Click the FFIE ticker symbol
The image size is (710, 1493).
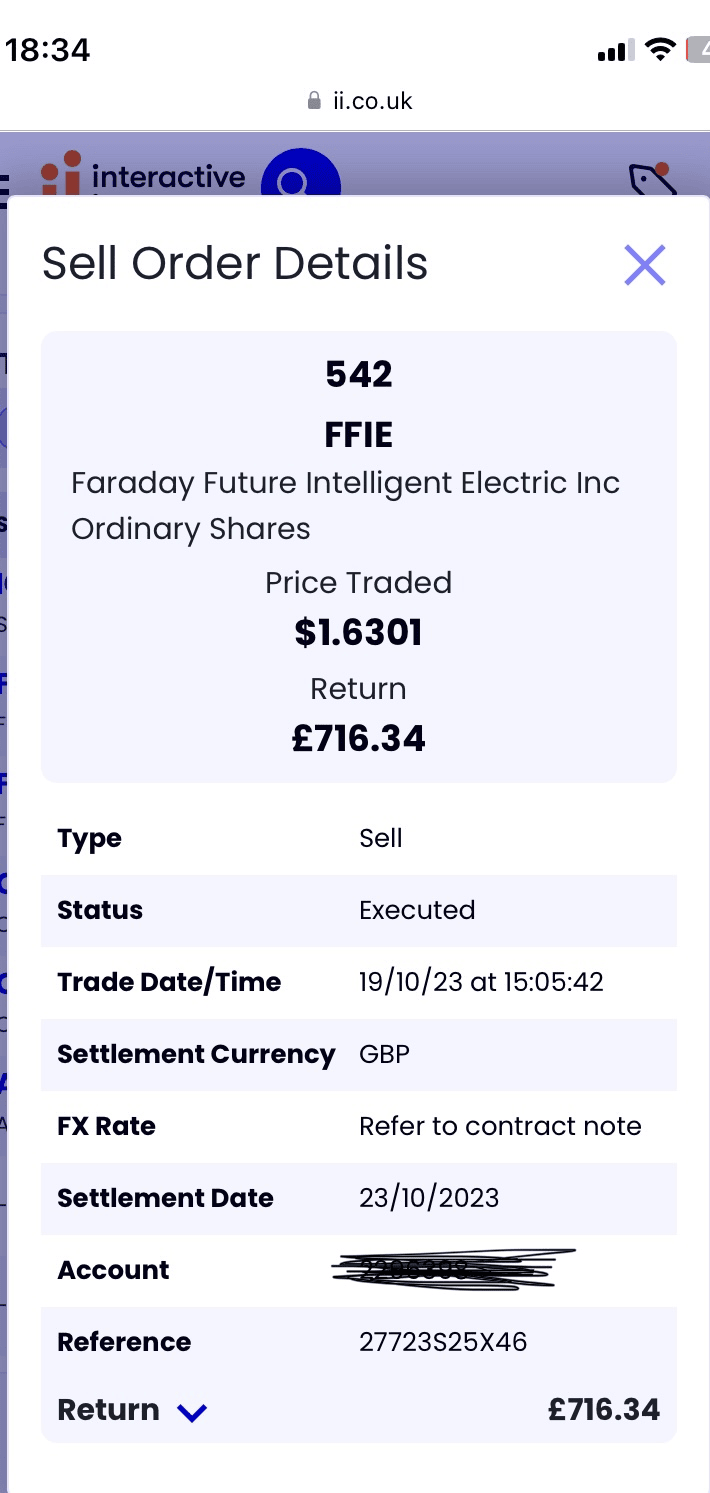click(x=359, y=435)
